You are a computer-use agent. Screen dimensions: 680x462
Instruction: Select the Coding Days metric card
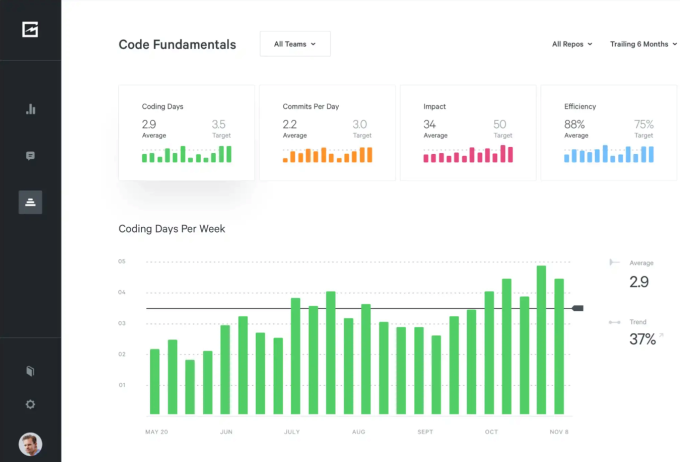click(186, 132)
